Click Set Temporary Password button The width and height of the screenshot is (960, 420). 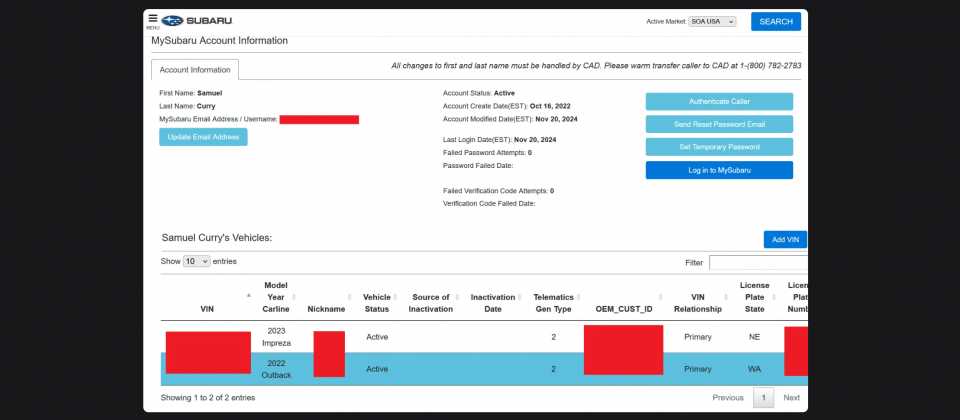(719, 147)
